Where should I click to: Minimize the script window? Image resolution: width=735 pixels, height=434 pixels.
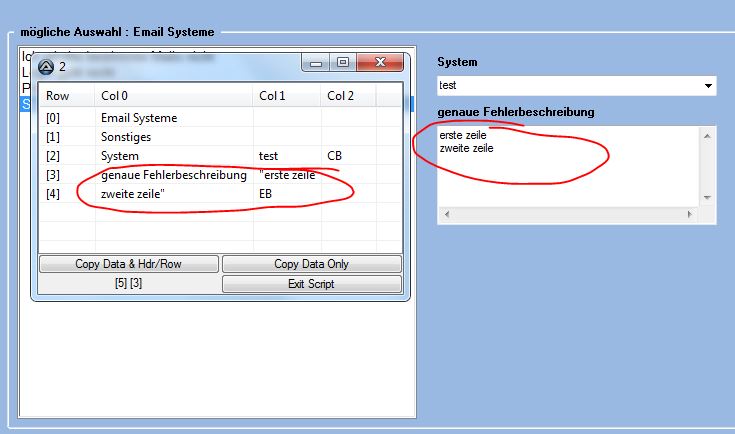pyautogui.click(x=317, y=64)
